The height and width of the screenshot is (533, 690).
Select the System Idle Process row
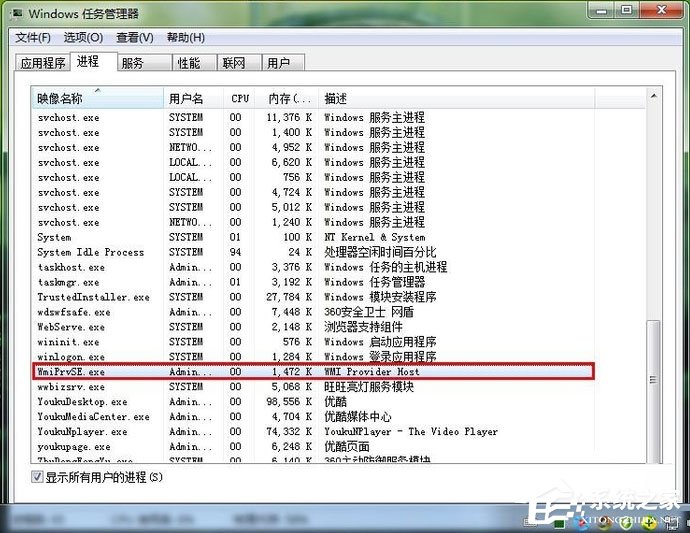(313, 252)
